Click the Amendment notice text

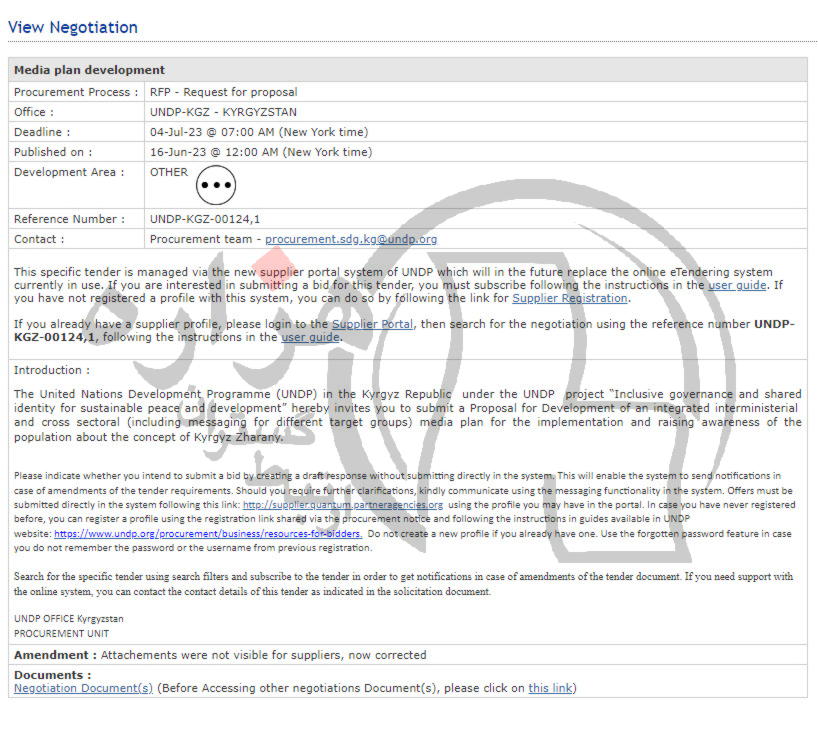[x=220, y=655]
